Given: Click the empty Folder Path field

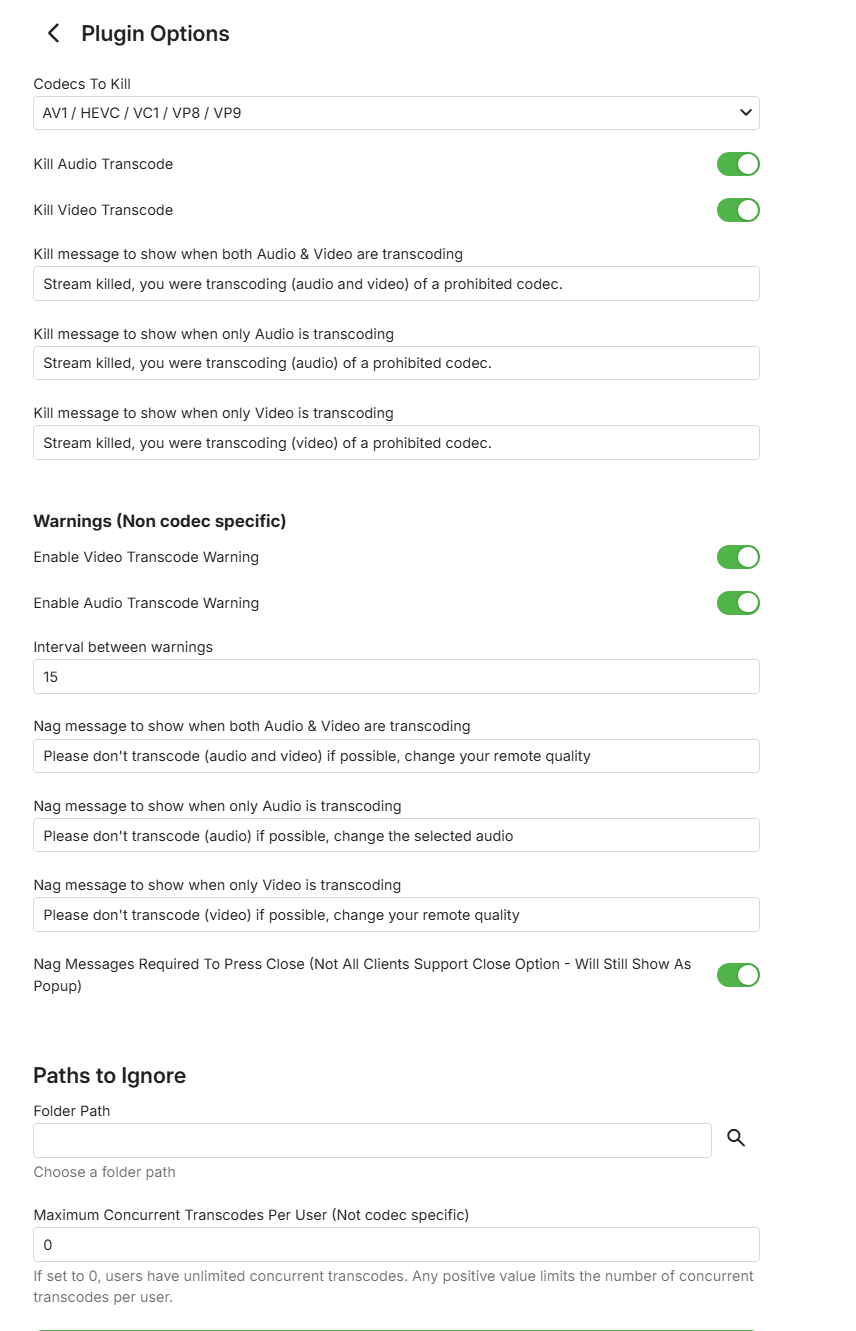Looking at the screenshot, I should pyautogui.click(x=372, y=1140).
